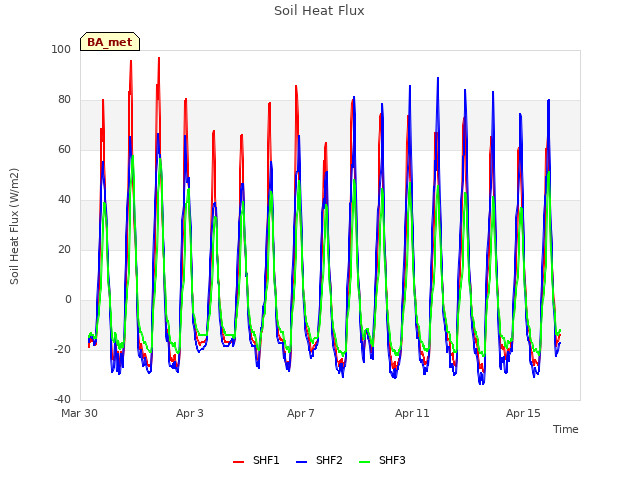Click the Apr 11 x-axis tick label
Screen dimensions: 640x480
pyautogui.click(x=412, y=413)
